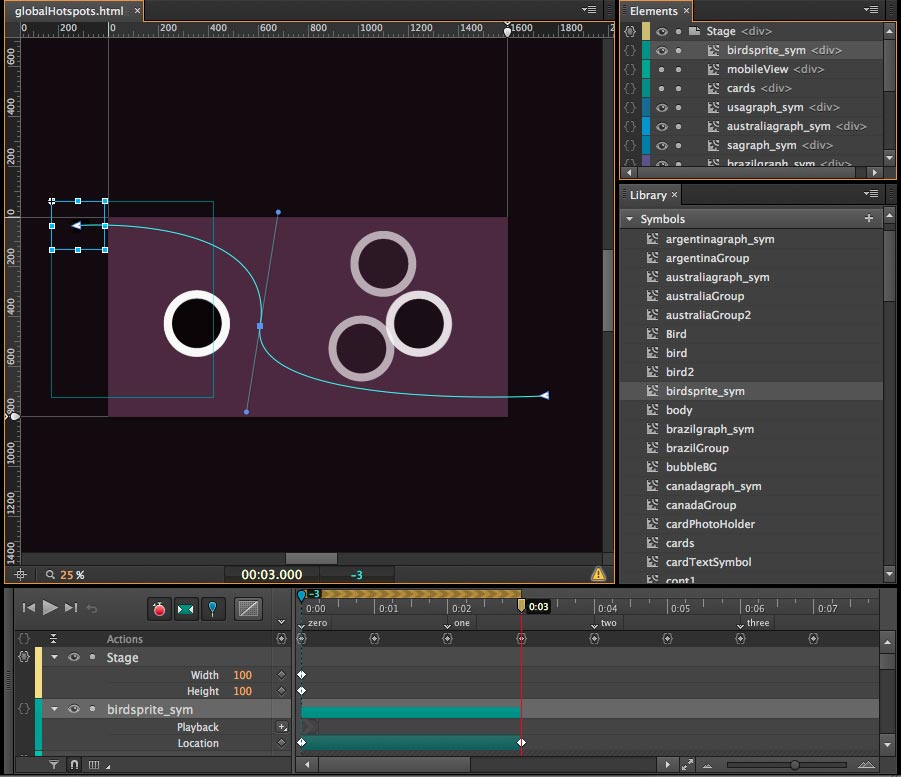Open timeline options dropdown chevron
Image resolution: width=901 pixels, height=777 pixels.
click(x=282, y=622)
